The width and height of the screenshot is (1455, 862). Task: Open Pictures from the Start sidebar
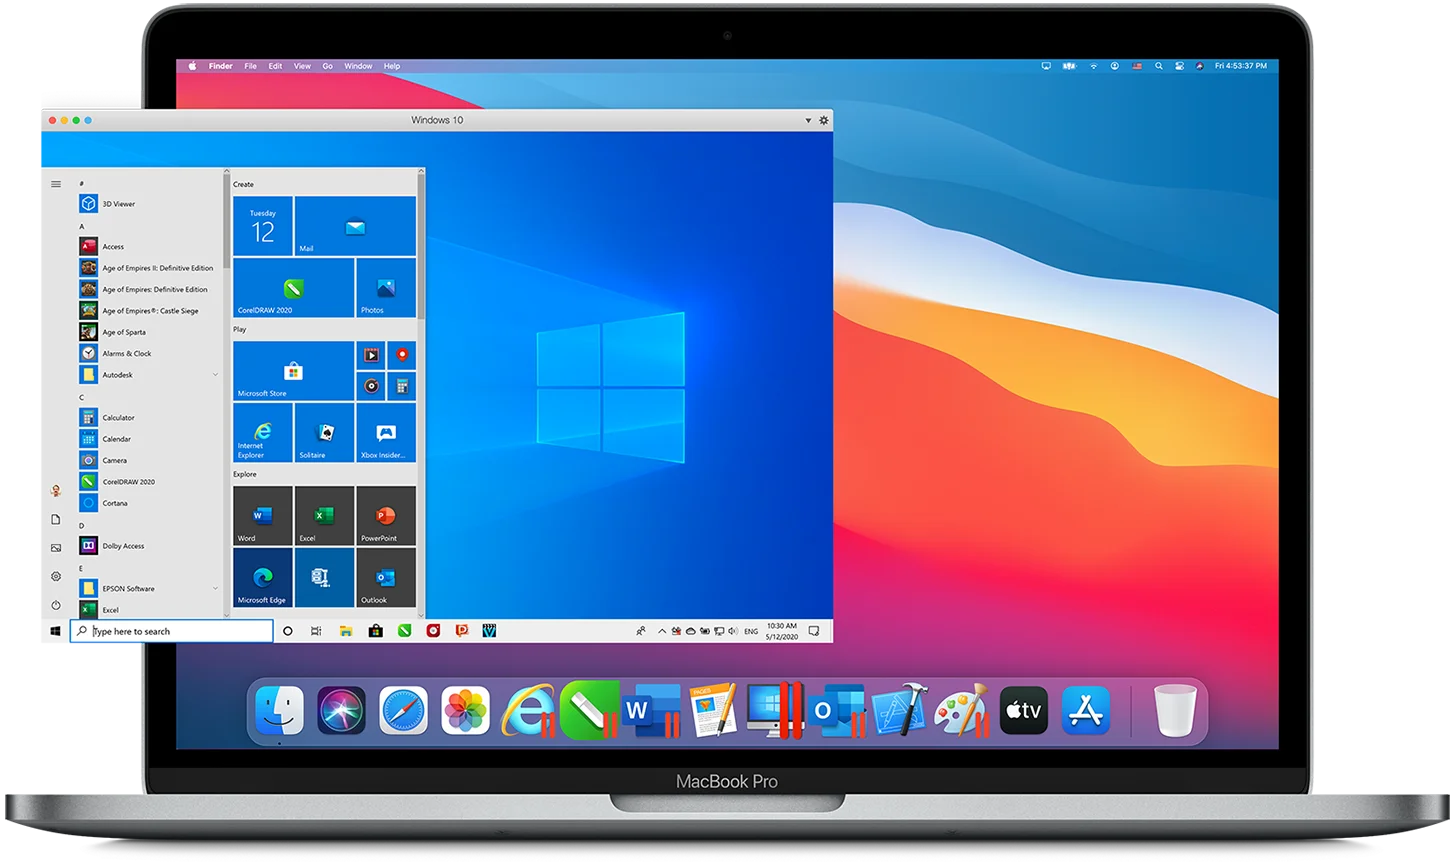tap(56, 548)
